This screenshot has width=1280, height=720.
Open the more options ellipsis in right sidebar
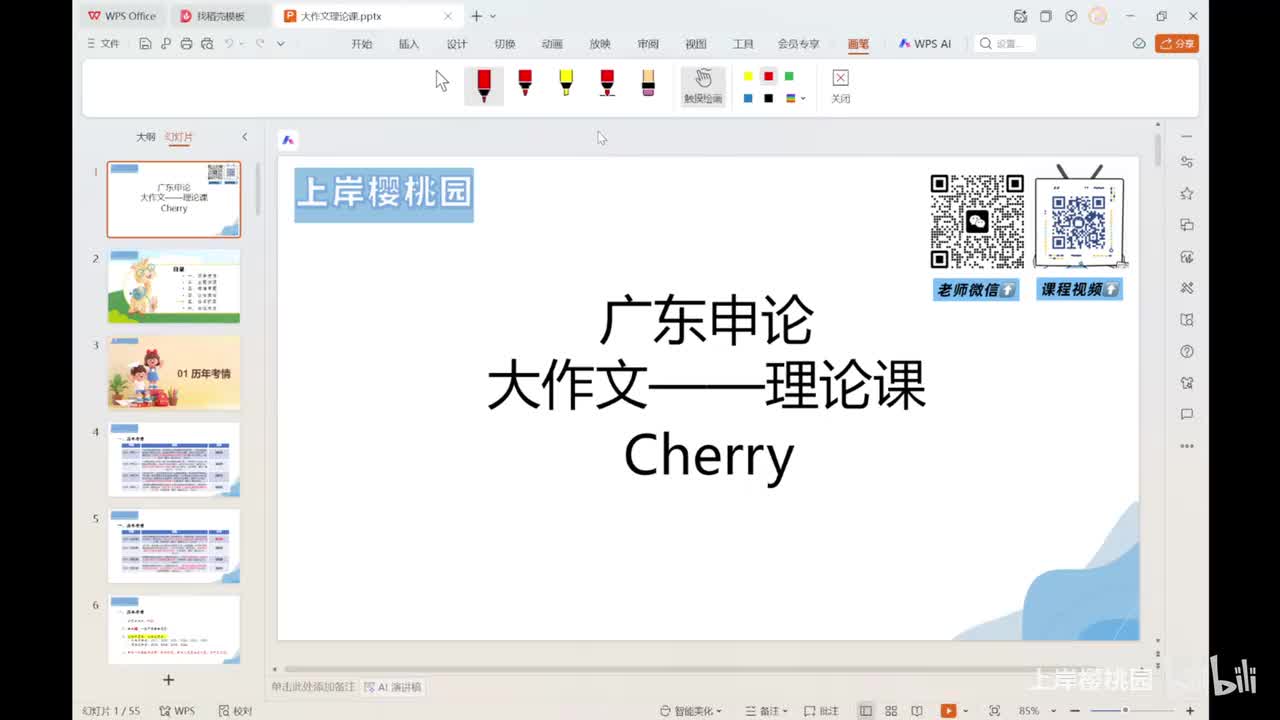click(x=1187, y=446)
